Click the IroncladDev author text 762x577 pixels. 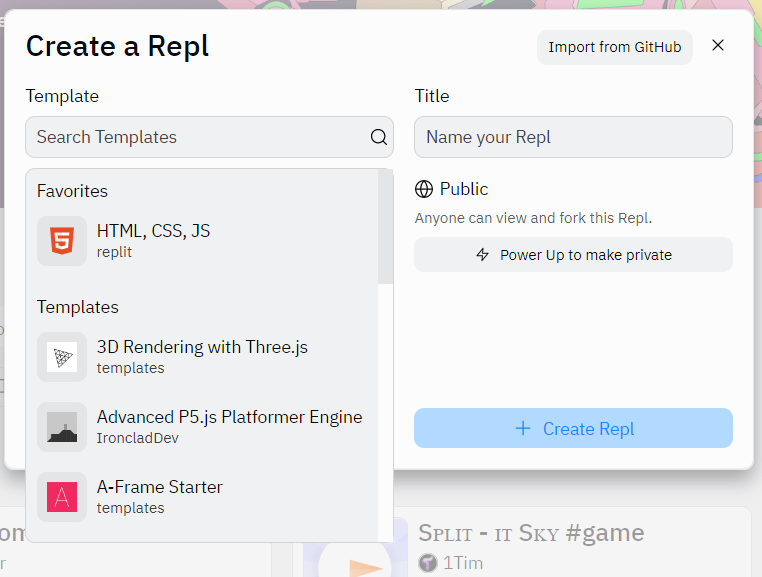[x=138, y=438]
